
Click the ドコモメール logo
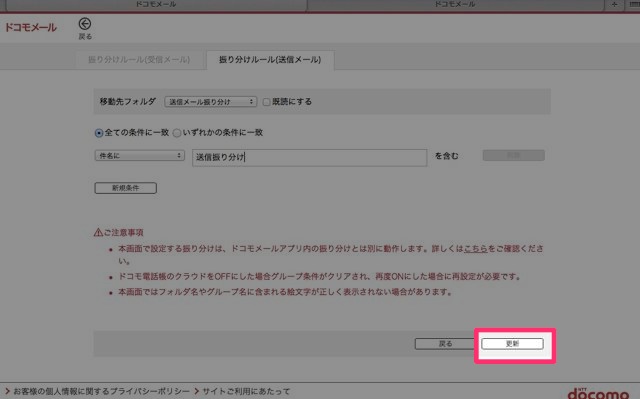(31, 28)
